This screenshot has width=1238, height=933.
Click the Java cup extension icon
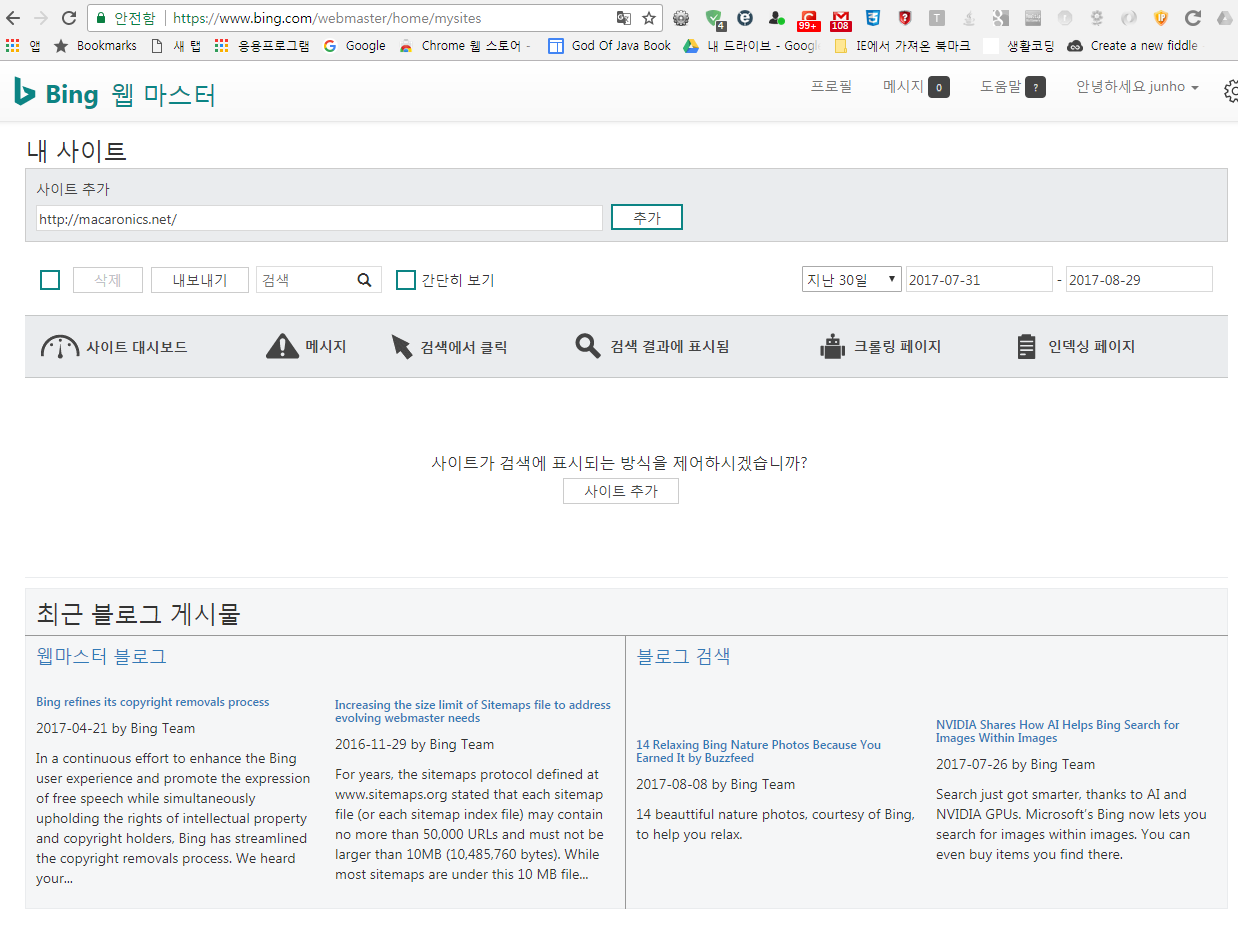click(x=968, y=17)
